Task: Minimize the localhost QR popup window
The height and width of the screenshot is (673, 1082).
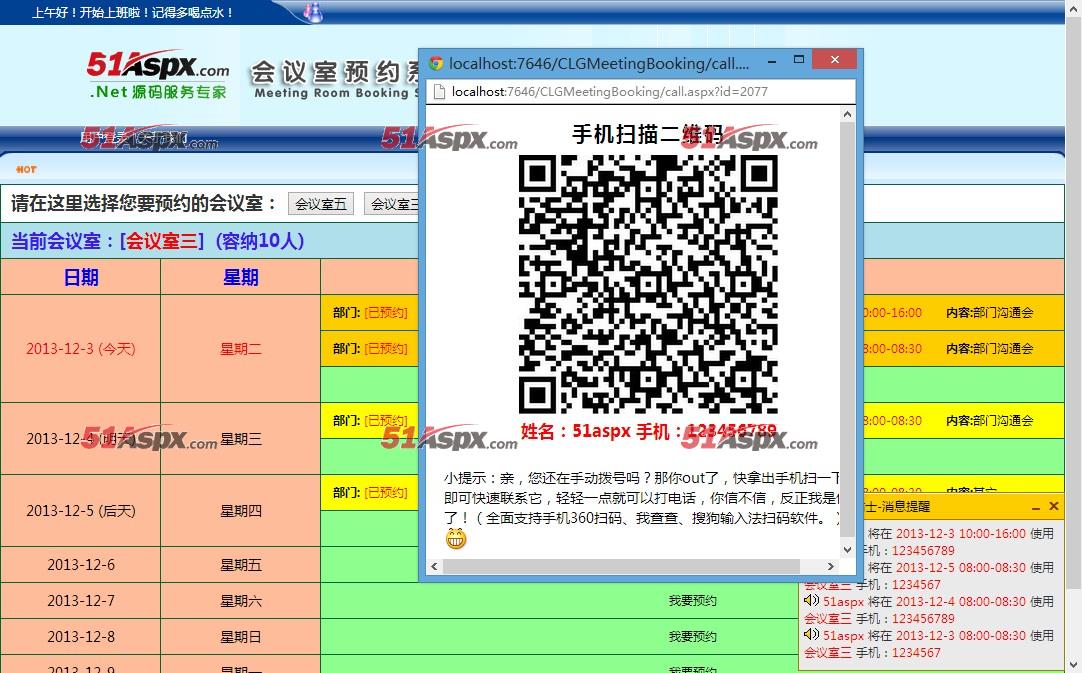Action: pyautogui.click(x=772, y=60)
